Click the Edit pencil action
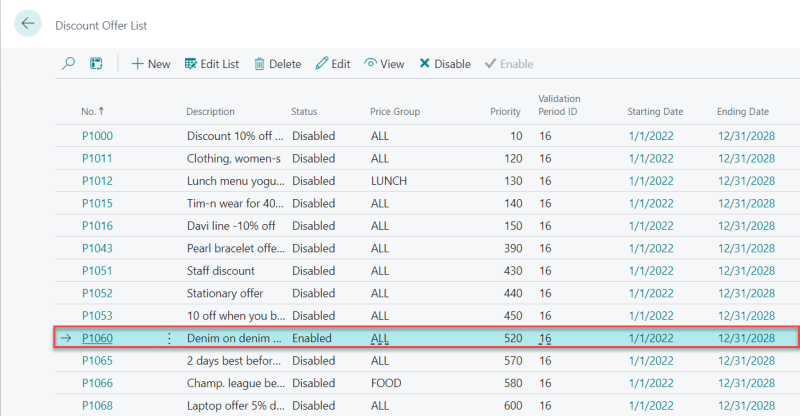800x416 pixels. click(333, 64)
